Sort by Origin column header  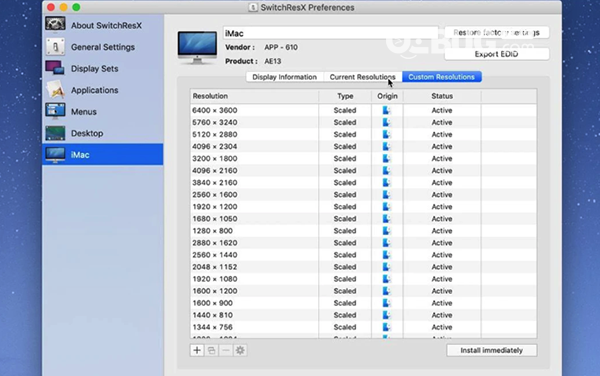tap(387, 96)
